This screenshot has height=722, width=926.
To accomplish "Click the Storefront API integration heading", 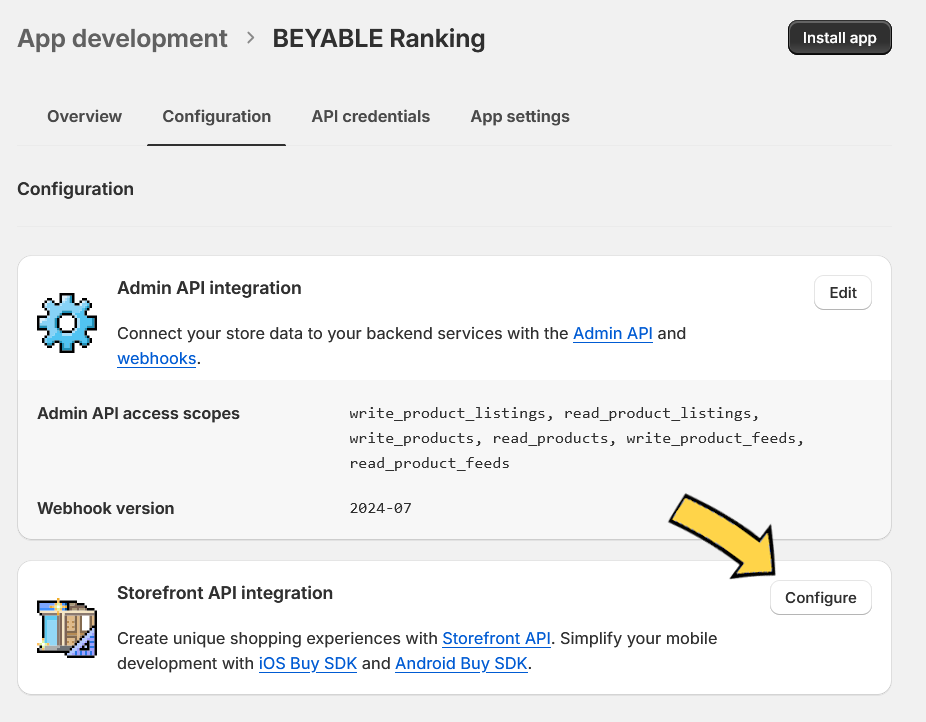I will (225, 593).
